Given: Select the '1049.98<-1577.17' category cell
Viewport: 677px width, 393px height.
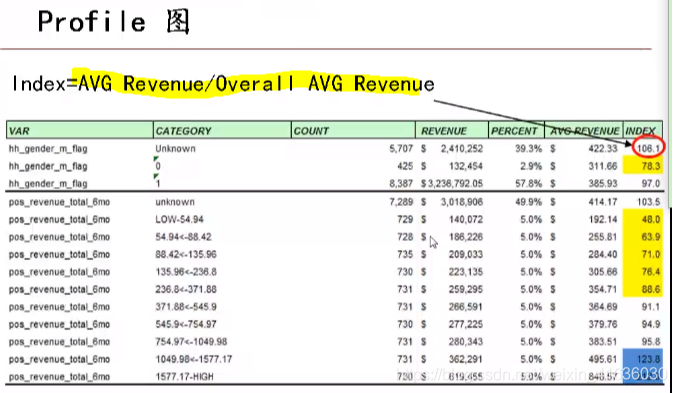Looking at the screenshot, I should [x=194, y=359].
